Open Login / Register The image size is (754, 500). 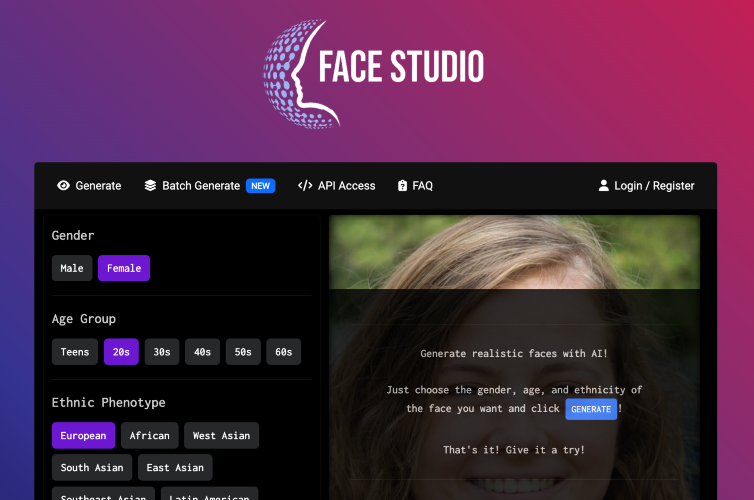[x=646, y=186]
